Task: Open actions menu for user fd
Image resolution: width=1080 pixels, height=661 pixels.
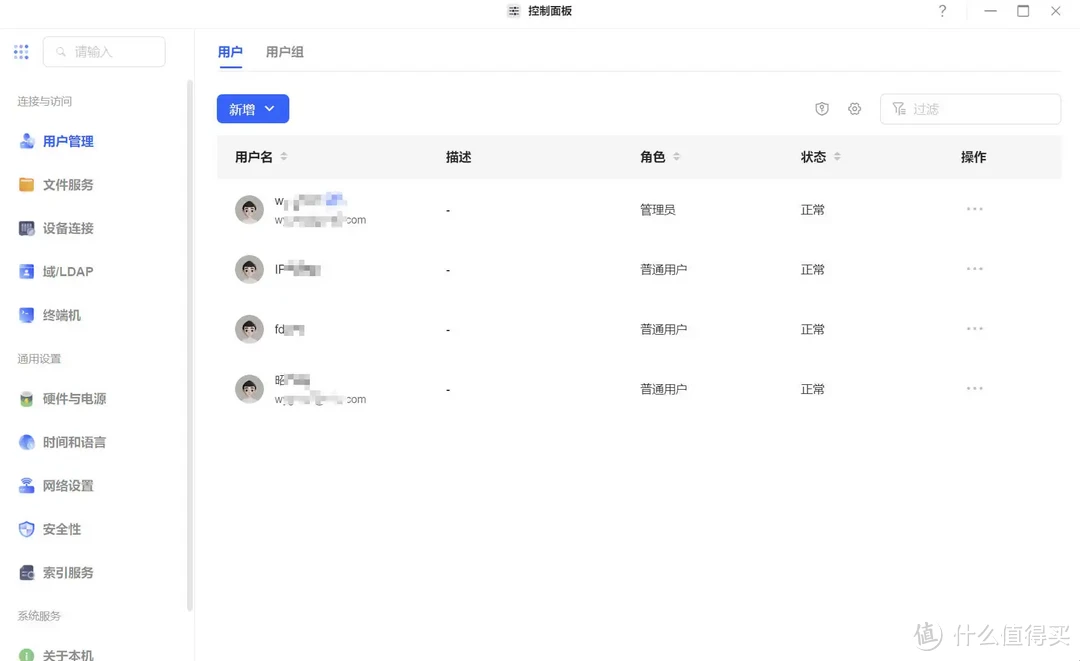Action: pos(974,328)
